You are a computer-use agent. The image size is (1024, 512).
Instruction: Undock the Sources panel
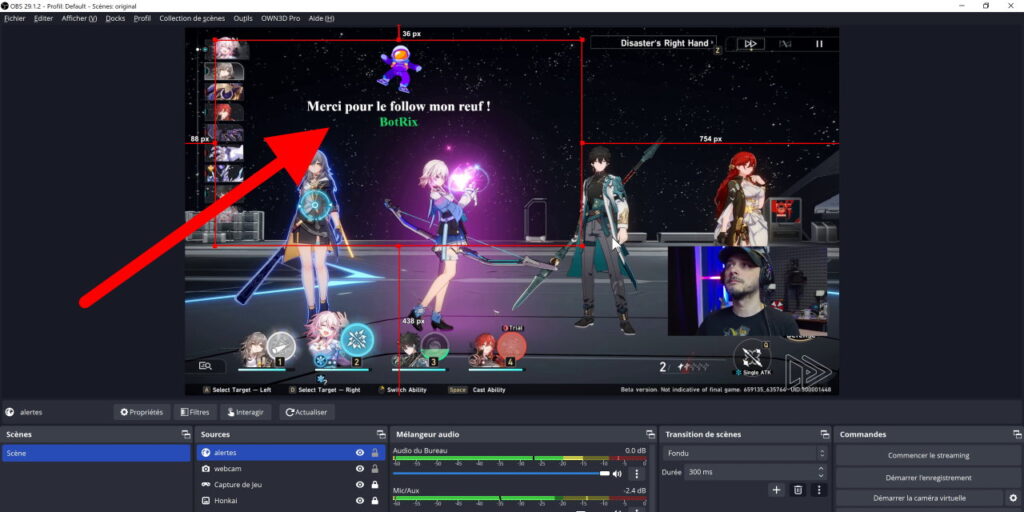(380, 434)
